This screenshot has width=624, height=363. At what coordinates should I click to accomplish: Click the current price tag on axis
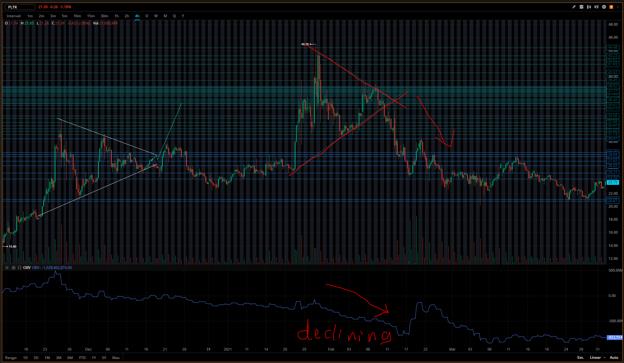[x=612, y=182]
